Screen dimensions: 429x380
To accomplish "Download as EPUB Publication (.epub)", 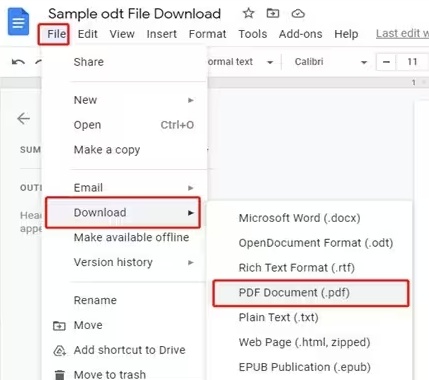I will 309,367.
